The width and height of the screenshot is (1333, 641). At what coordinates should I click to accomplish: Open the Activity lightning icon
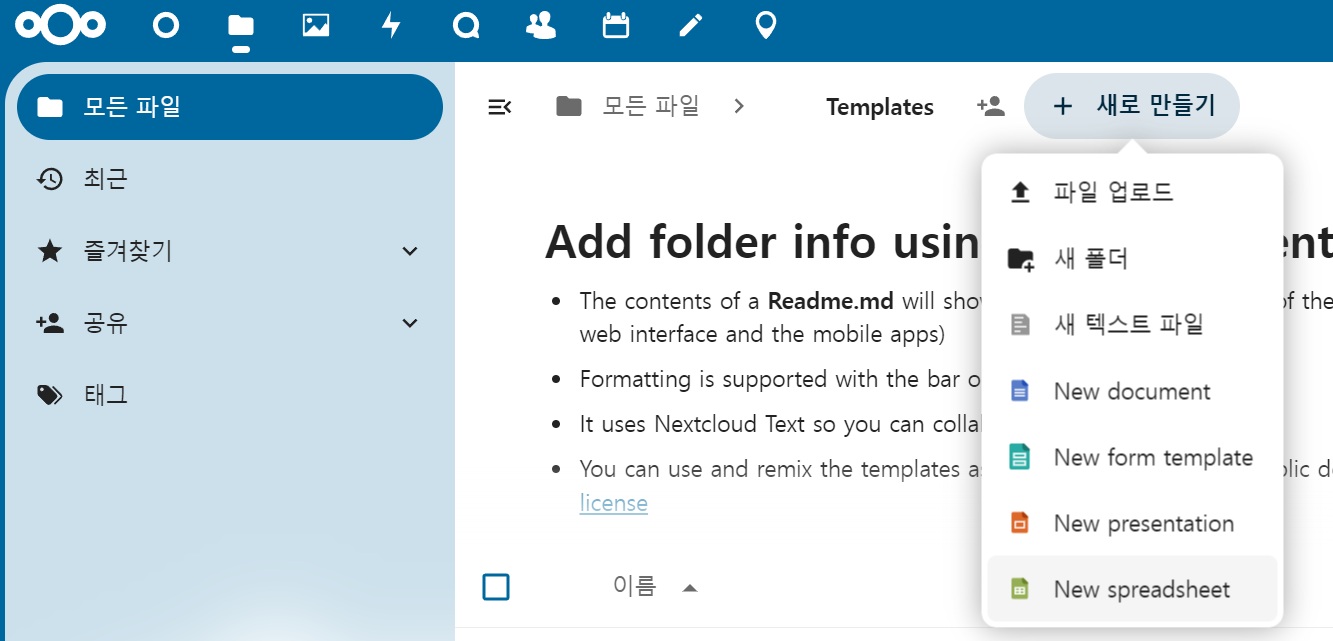click(x=391, y=26)
